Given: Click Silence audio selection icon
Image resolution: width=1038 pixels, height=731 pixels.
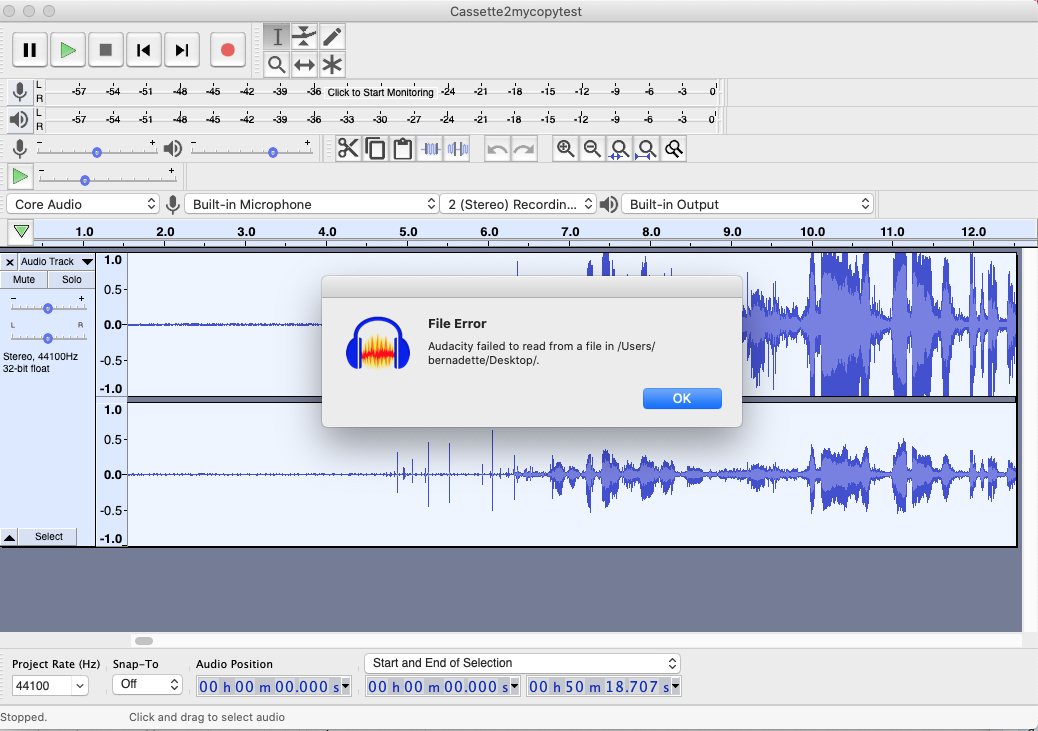Looking at the screenshot, I should (x=457, y=149).
